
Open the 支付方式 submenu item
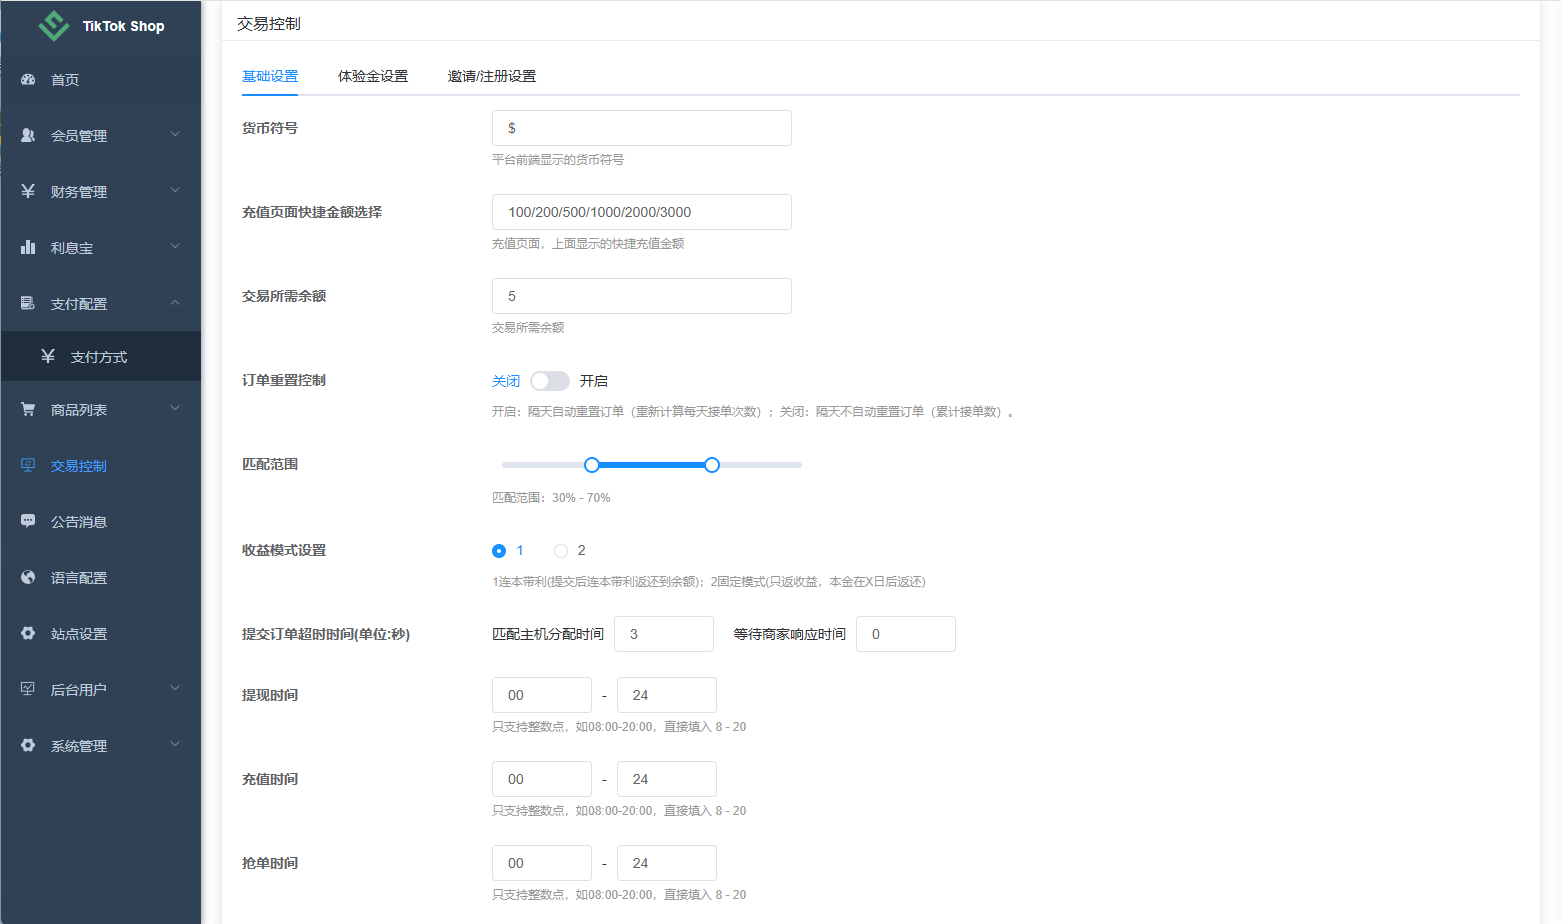click(100, 357)
